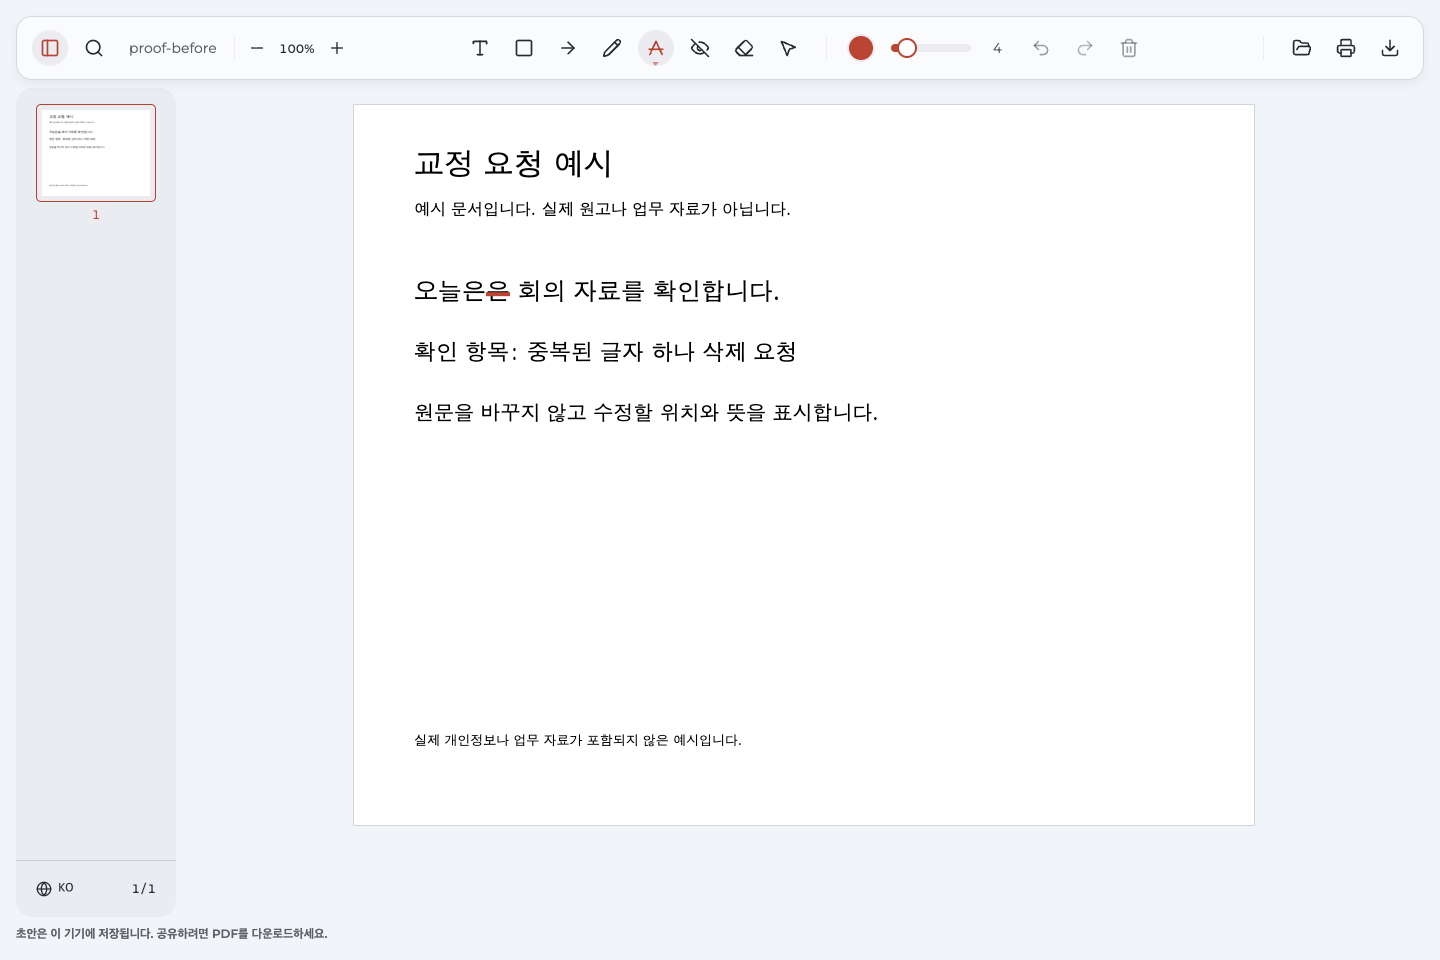Click the proof-before file name

[x=173, y=48]
